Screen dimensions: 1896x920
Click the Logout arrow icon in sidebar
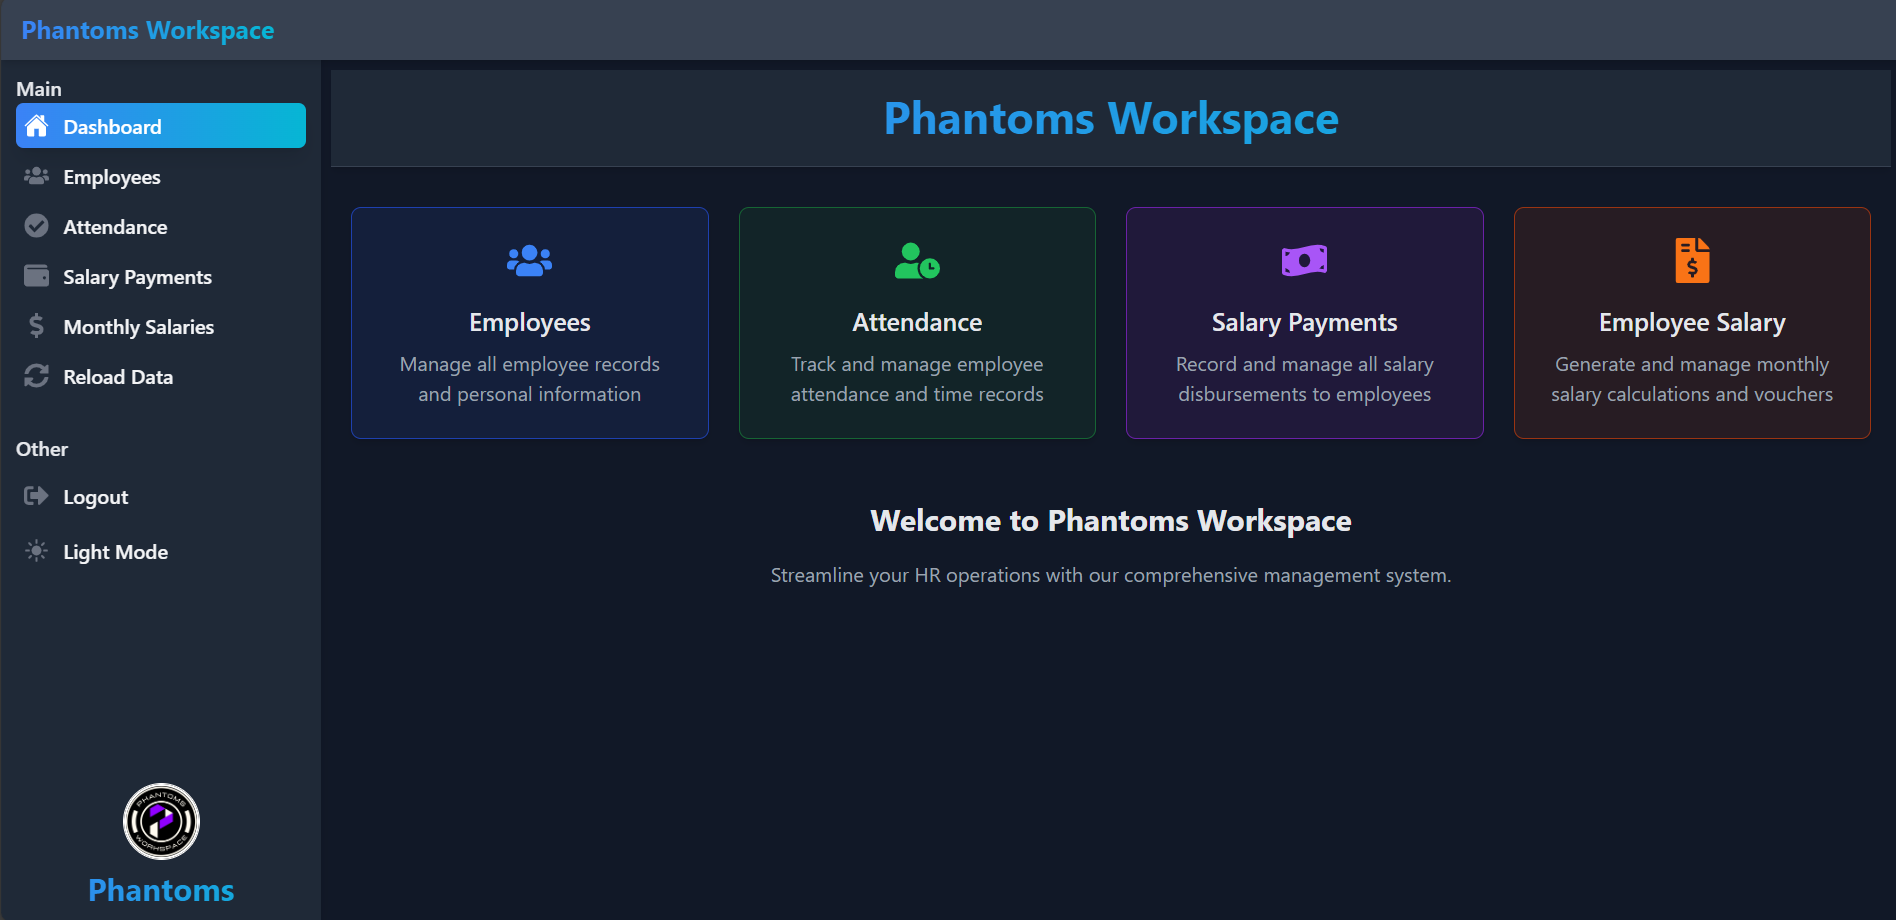click(x=37, y=496)
